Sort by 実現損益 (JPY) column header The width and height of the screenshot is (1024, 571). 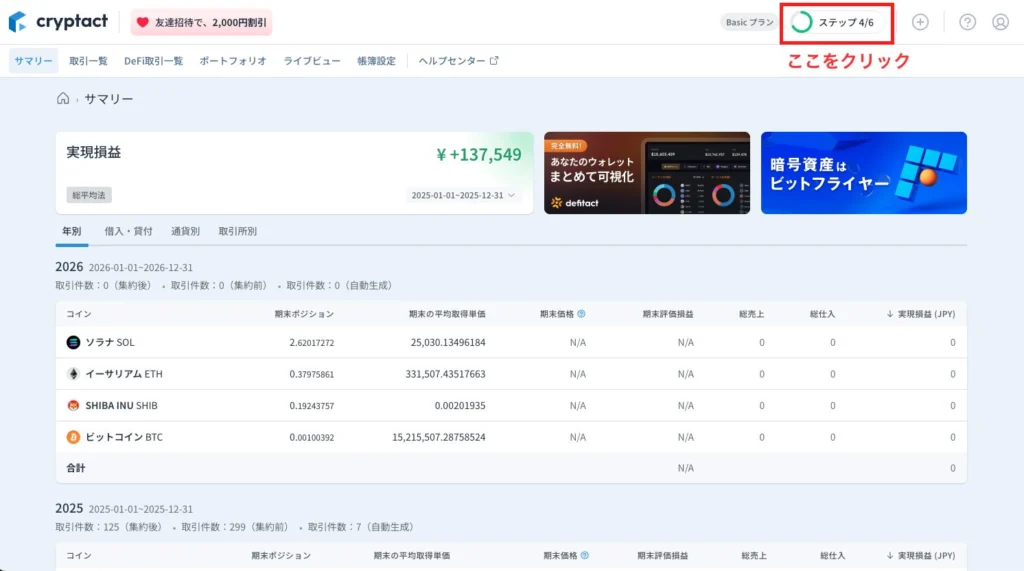(920, 314)
